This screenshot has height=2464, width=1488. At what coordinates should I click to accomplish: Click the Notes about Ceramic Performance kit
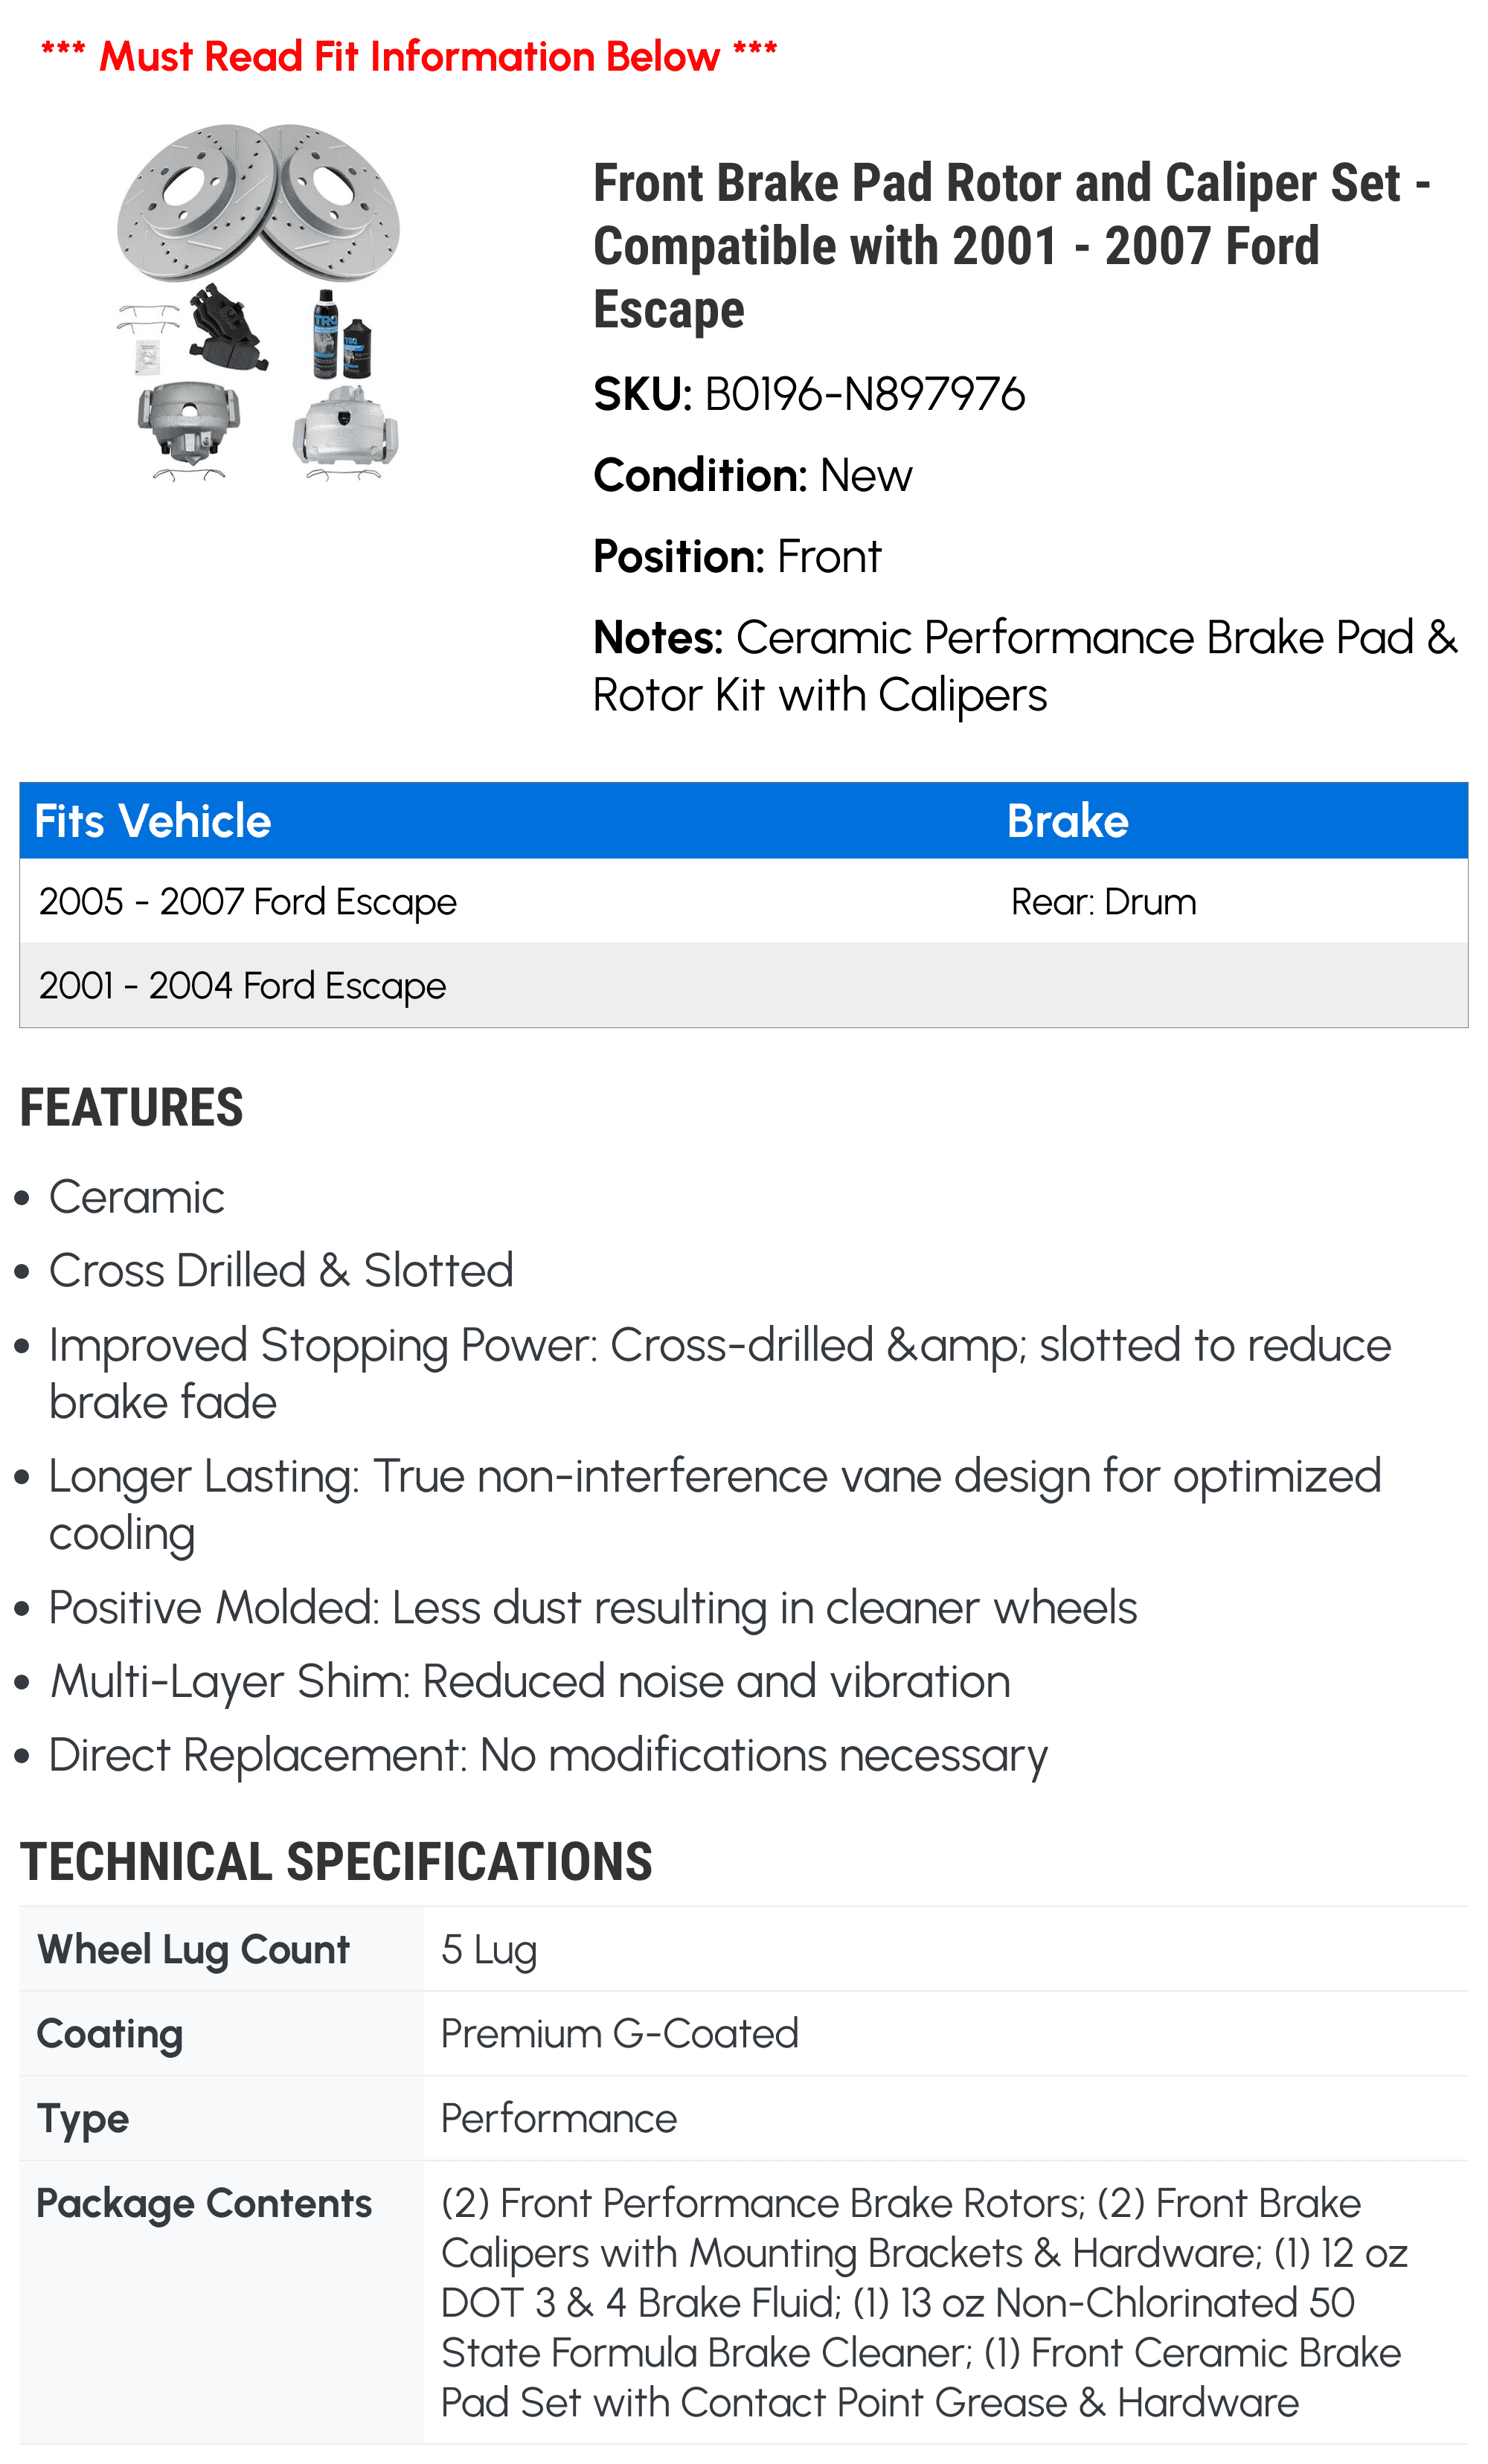pyautogui.click(x=1026, y=666)
